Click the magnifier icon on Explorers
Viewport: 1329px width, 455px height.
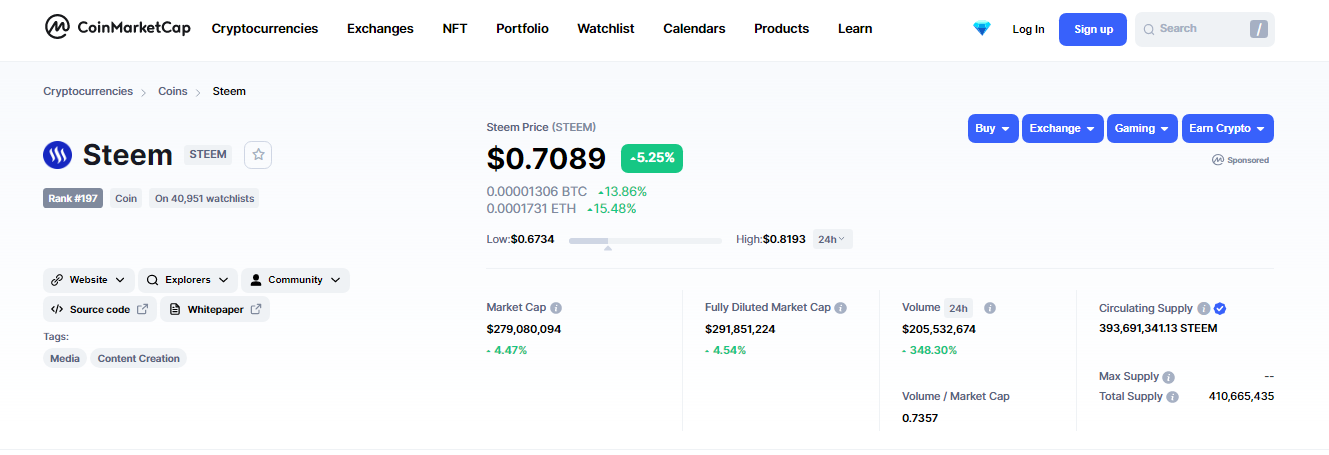click(x=154, y=280)
